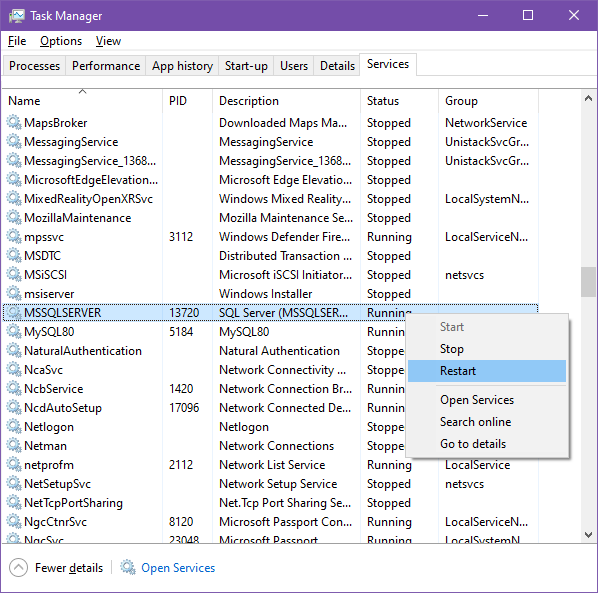Click the gear icon beside Open Services link
The image size is (598, 593).
(128, 567)
